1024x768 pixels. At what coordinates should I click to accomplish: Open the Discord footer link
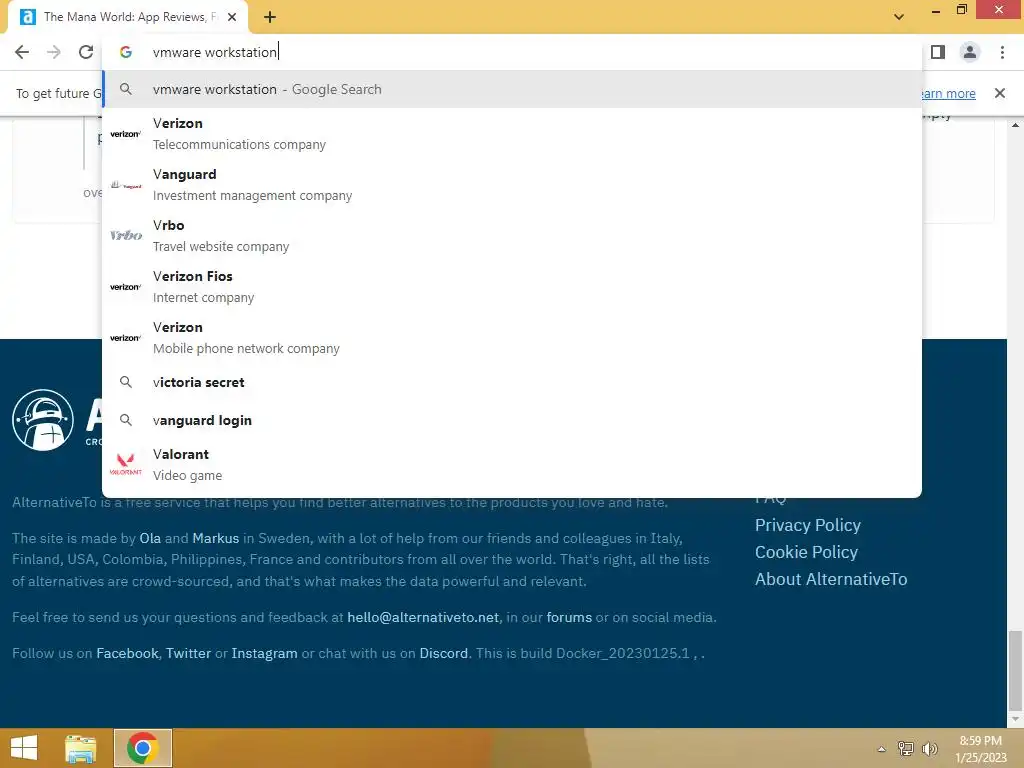(x=443, y=653)
